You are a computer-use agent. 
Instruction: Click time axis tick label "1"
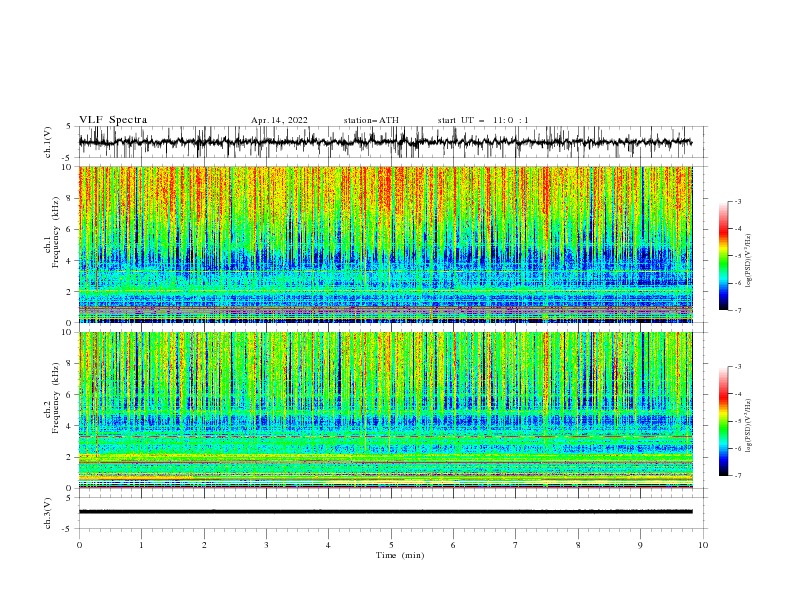[141, 545]
